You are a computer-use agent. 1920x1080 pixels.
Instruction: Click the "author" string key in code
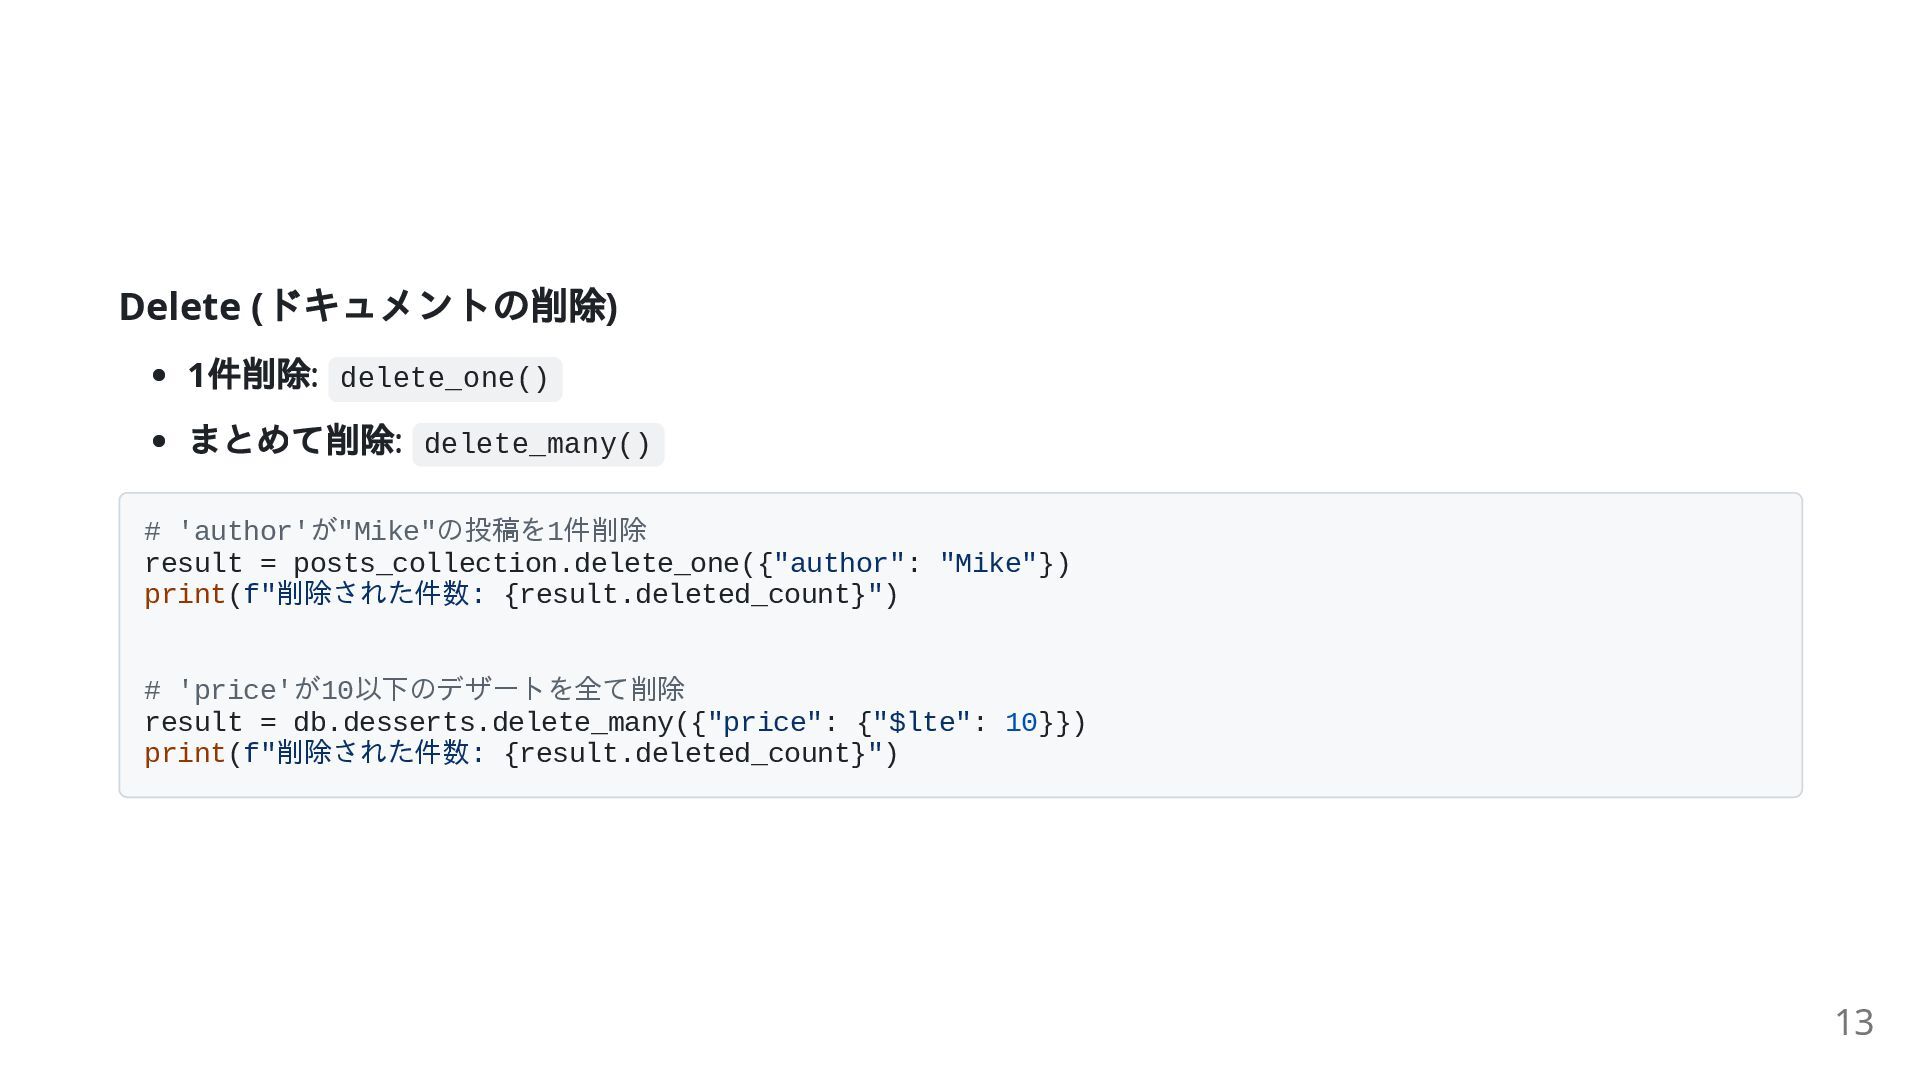tap(839, 564)
